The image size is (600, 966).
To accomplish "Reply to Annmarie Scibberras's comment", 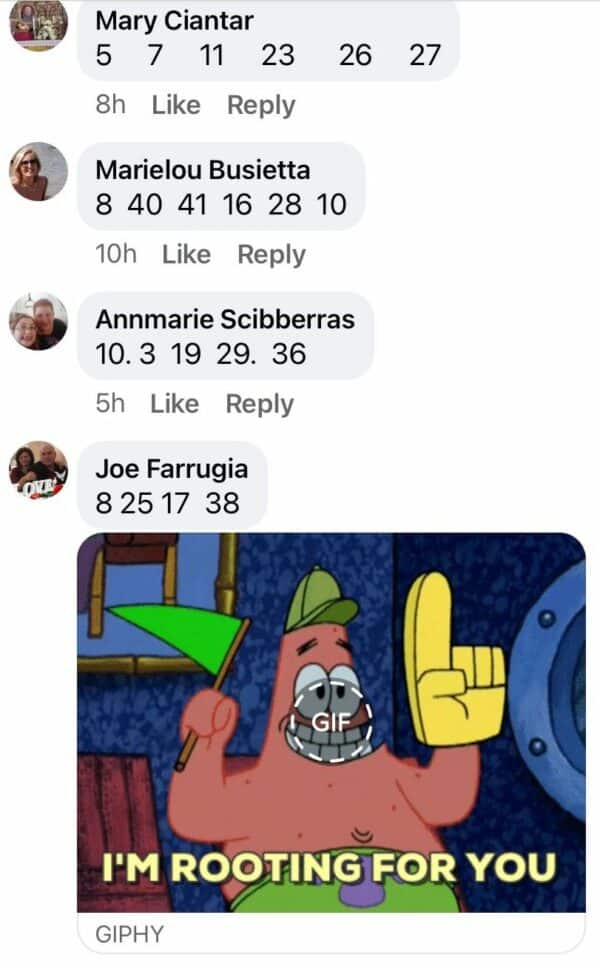I will coord(260,404).
